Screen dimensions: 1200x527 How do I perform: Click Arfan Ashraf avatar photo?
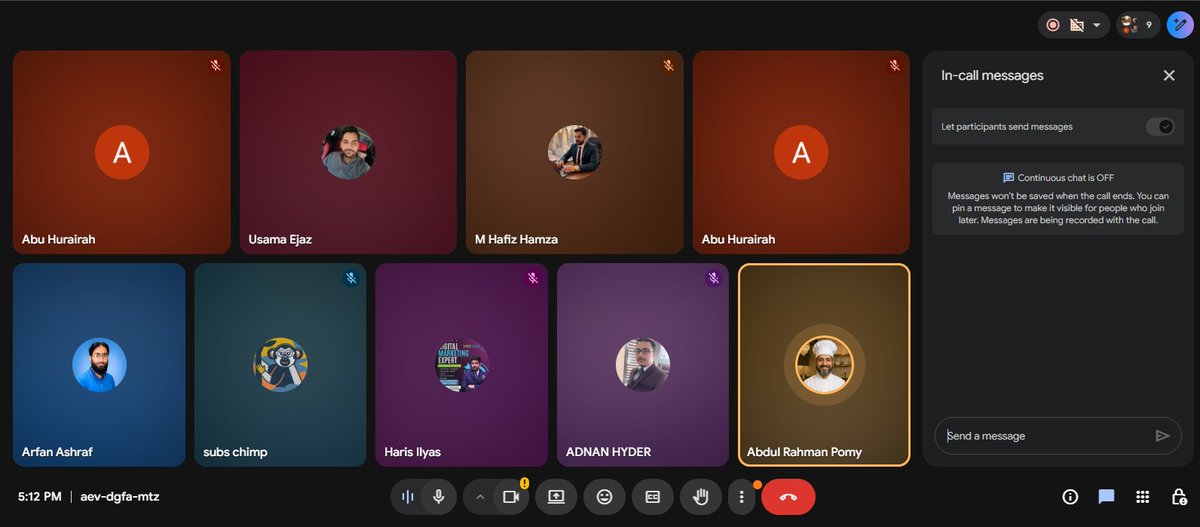[99, 365]
